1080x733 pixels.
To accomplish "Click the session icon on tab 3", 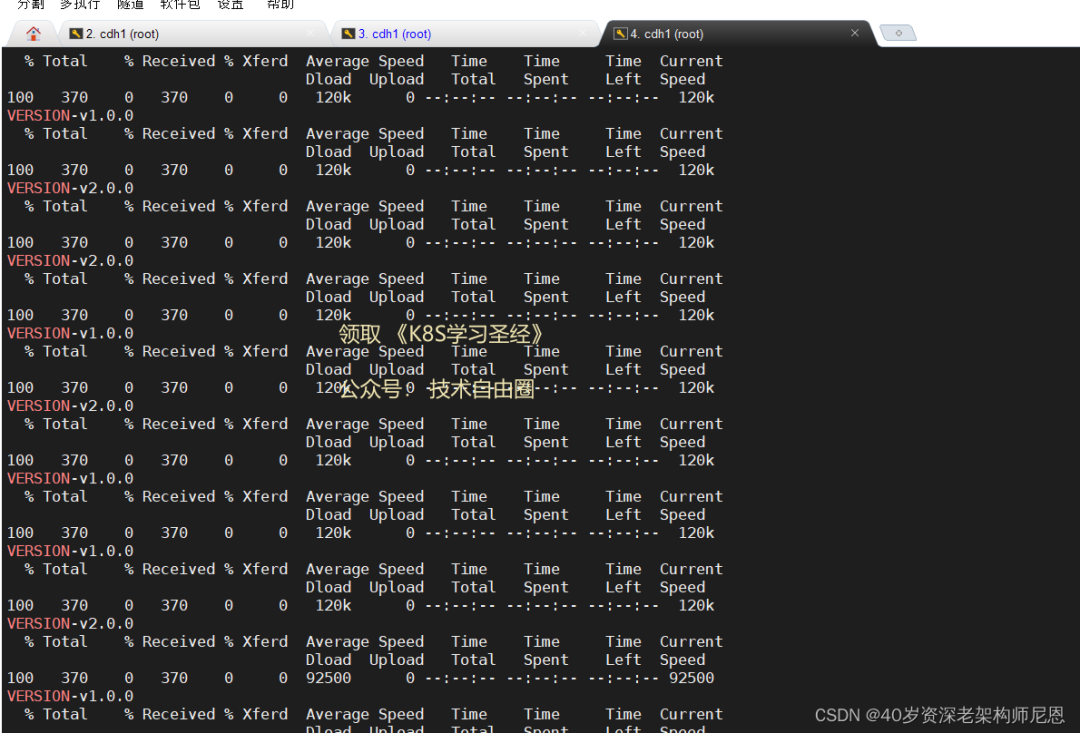I will click(x=349, y=33).
